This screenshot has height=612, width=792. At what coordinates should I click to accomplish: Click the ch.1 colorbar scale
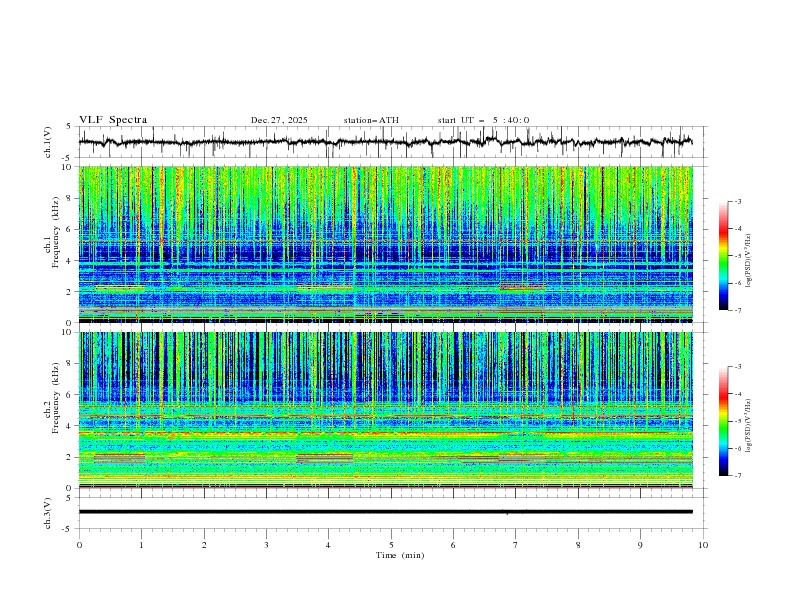pos(723,256)
